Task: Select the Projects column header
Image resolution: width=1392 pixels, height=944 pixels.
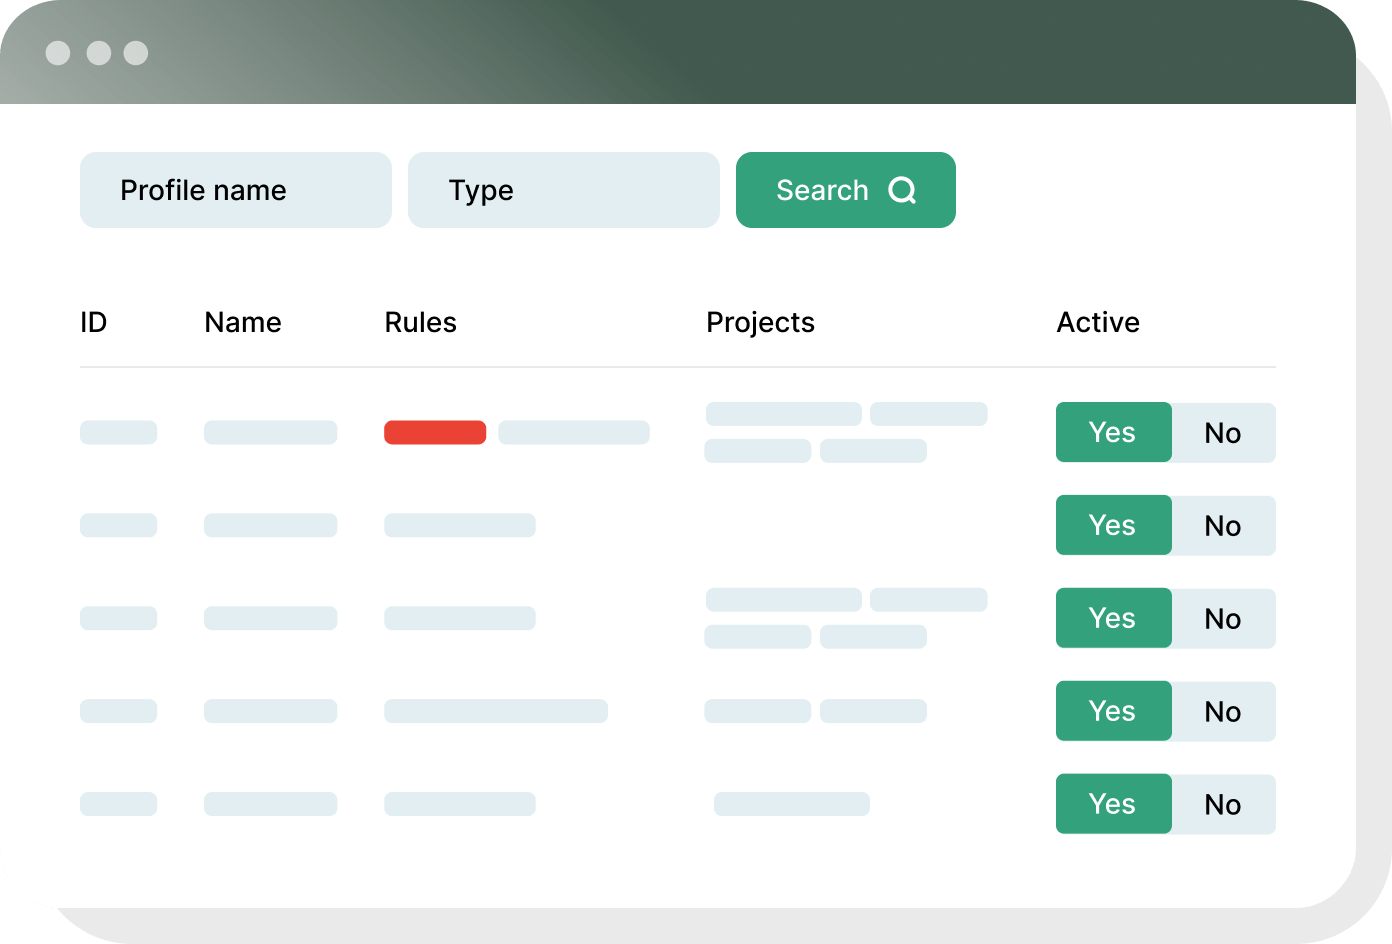Action: (761, 323)
